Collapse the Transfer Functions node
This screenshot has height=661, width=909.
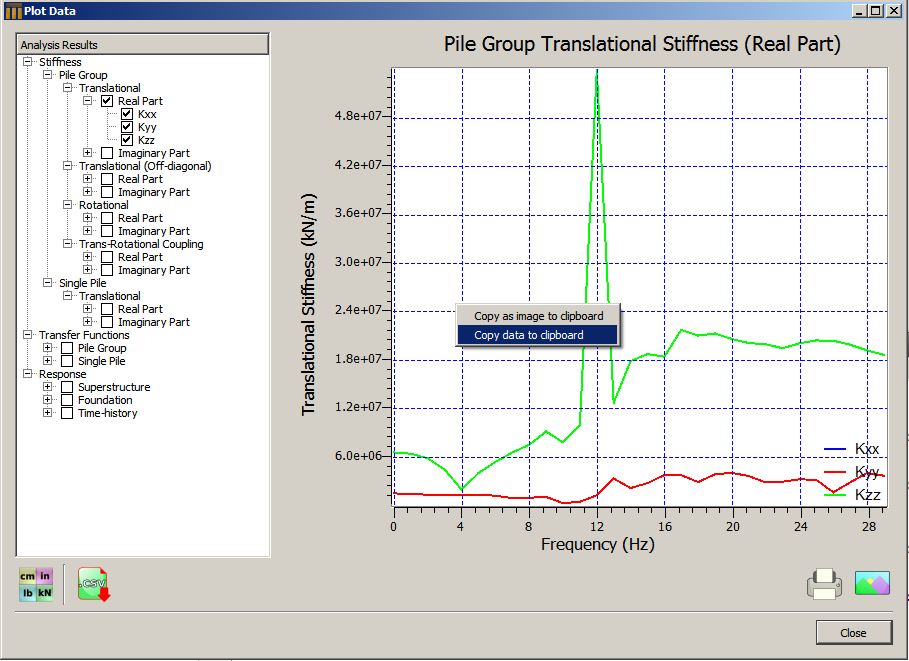click(x=28, y=335)
